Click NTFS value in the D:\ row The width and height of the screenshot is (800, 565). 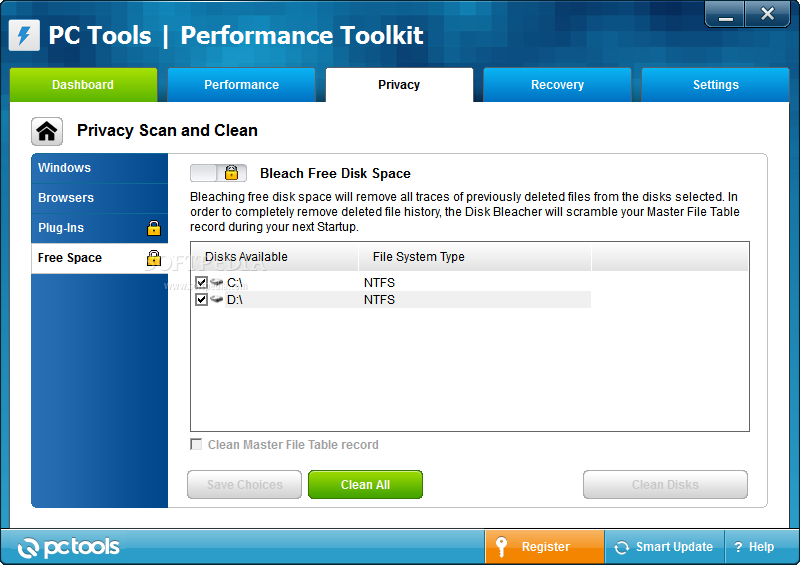coord(379,300)
